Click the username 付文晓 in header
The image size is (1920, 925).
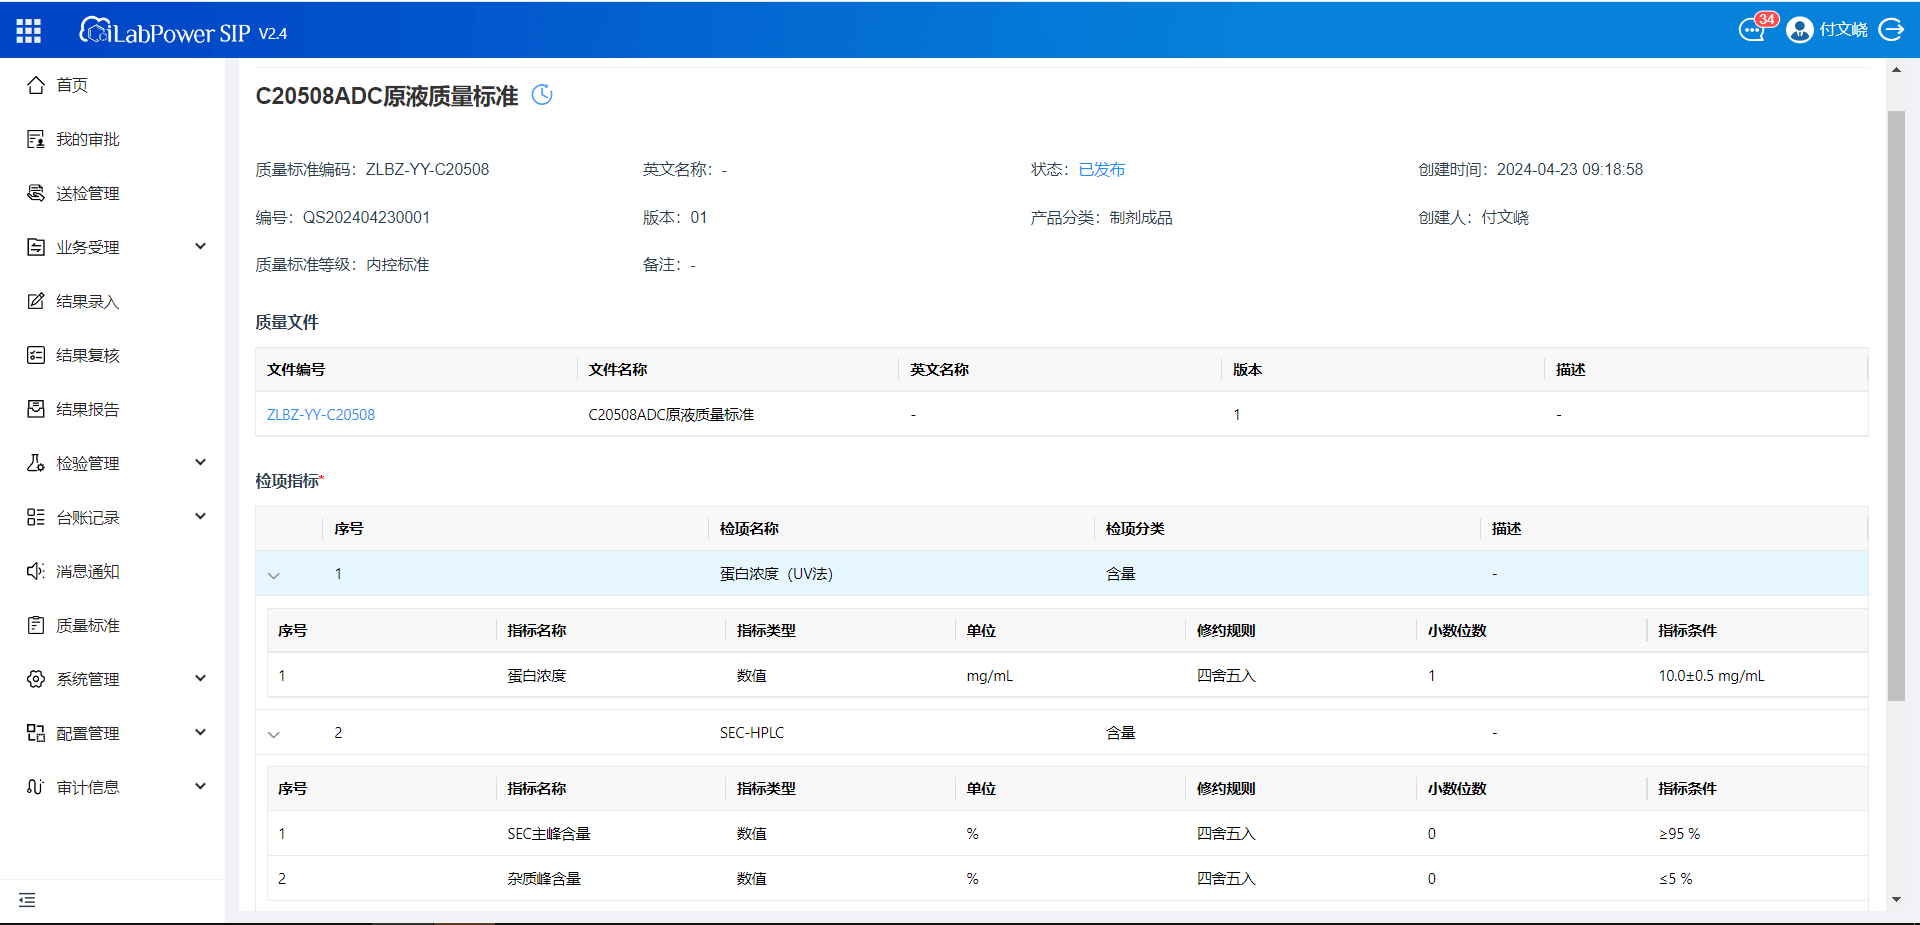pos(1844,30)
